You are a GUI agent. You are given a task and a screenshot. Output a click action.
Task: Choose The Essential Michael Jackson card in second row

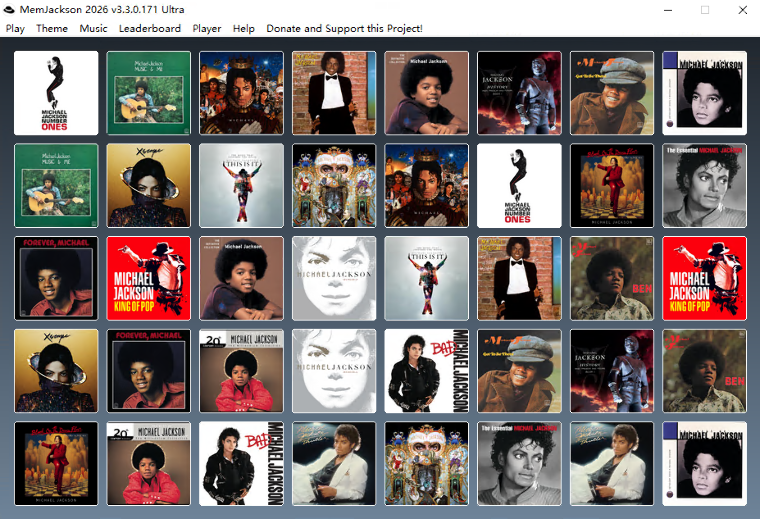pos(705,186)
